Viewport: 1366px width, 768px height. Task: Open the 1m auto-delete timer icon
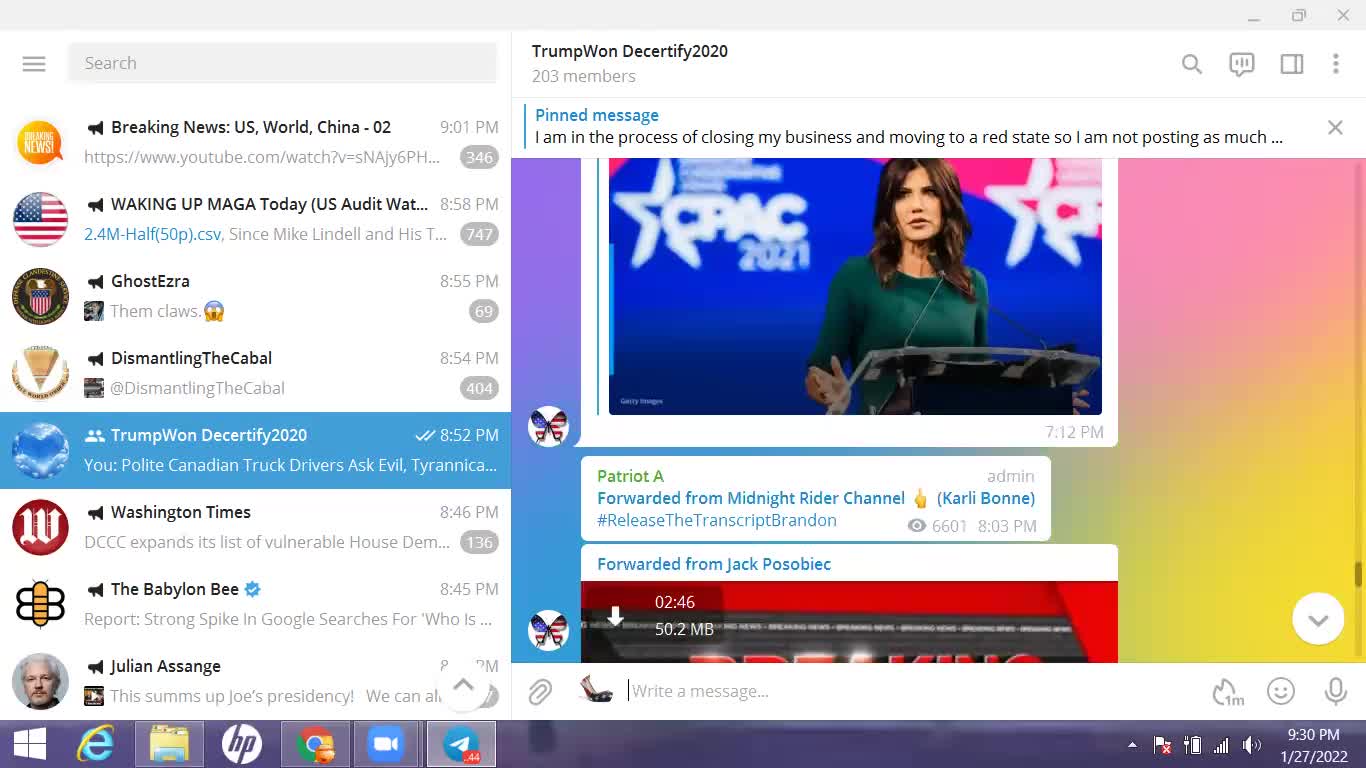[1228, 691]
